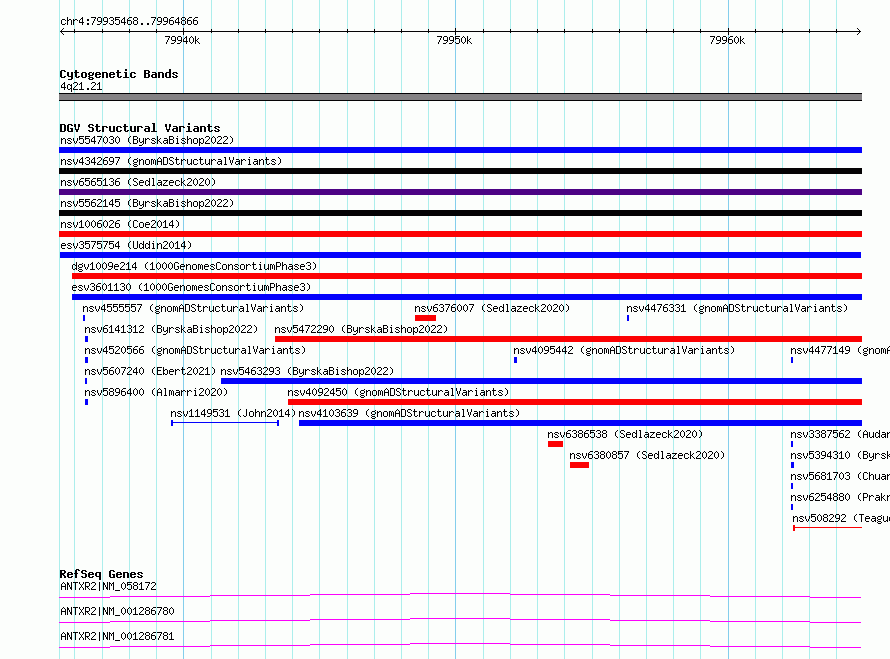Open nsv1149531 (John2014) label

pos(233,413)
